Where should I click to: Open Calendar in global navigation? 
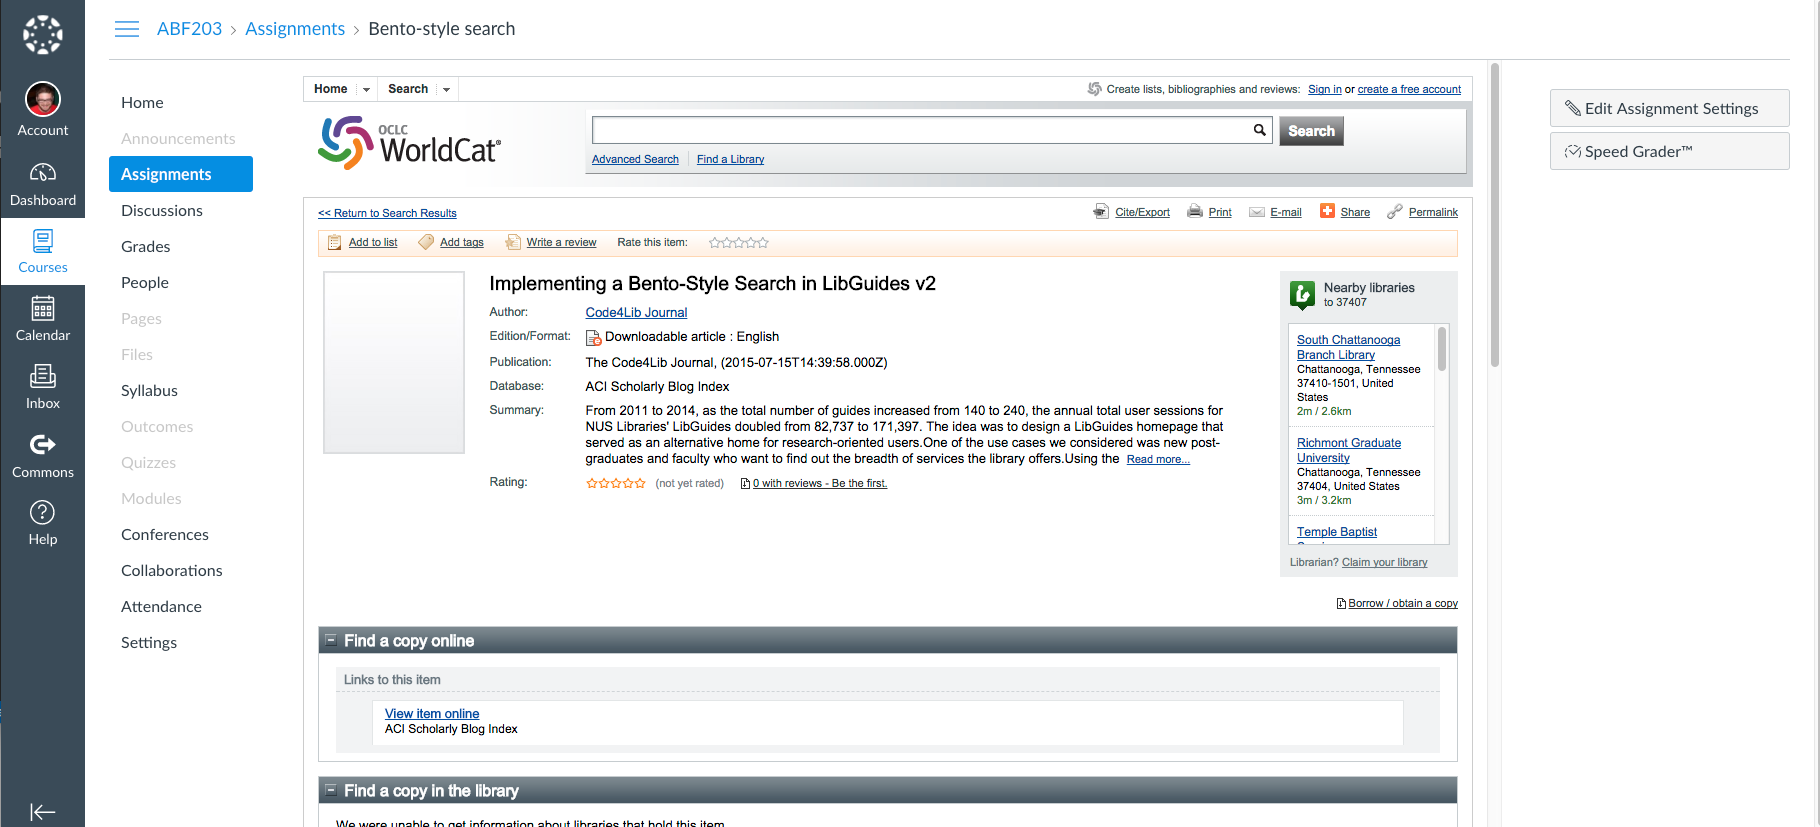pyautogui.click(x=43, y=320)
